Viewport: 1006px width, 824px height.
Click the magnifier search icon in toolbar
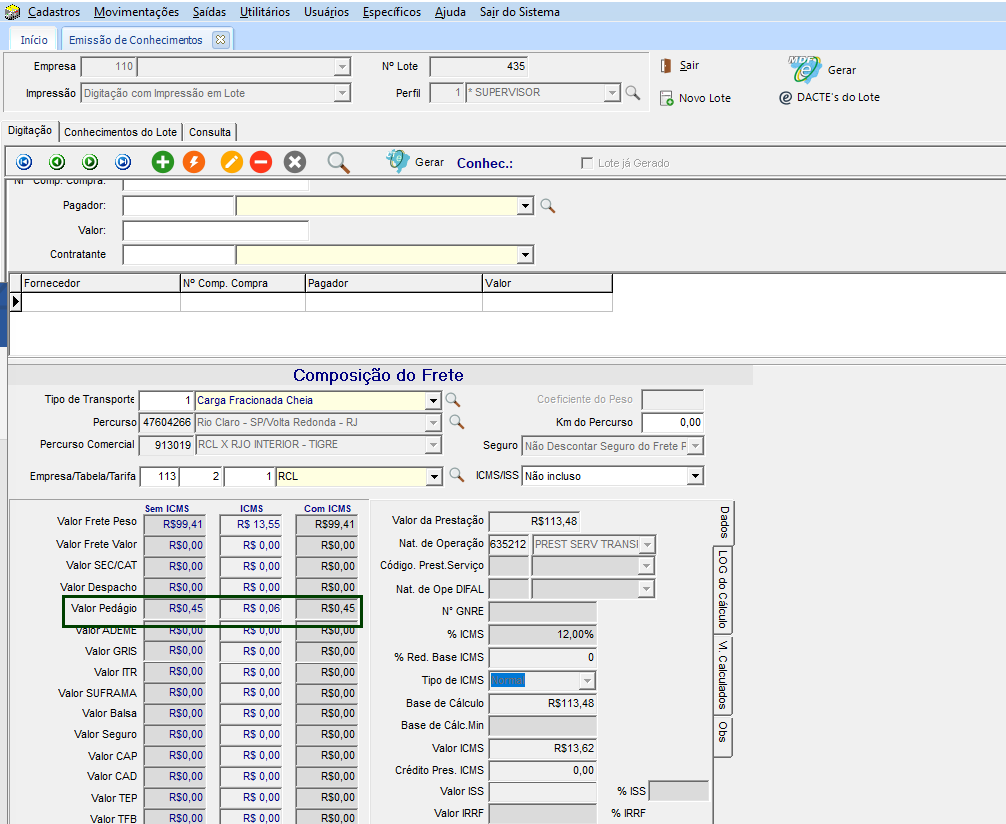point(339,162)
